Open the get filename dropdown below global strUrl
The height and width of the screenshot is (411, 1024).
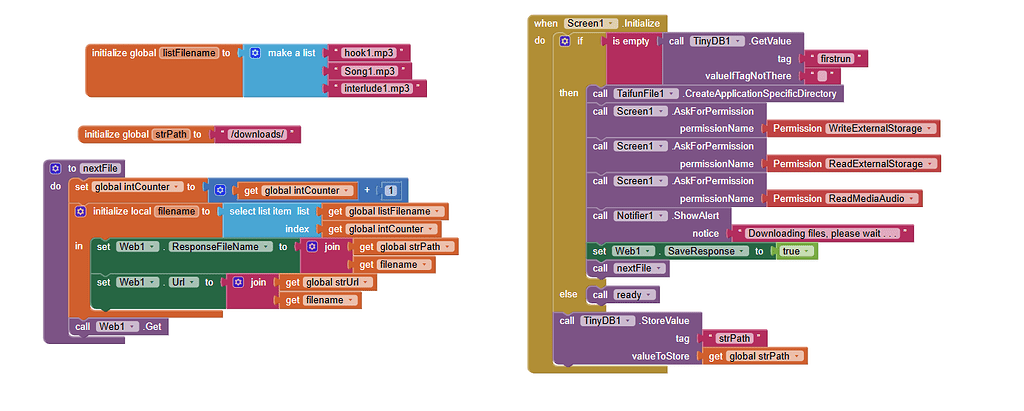click(x=351, y=300)
